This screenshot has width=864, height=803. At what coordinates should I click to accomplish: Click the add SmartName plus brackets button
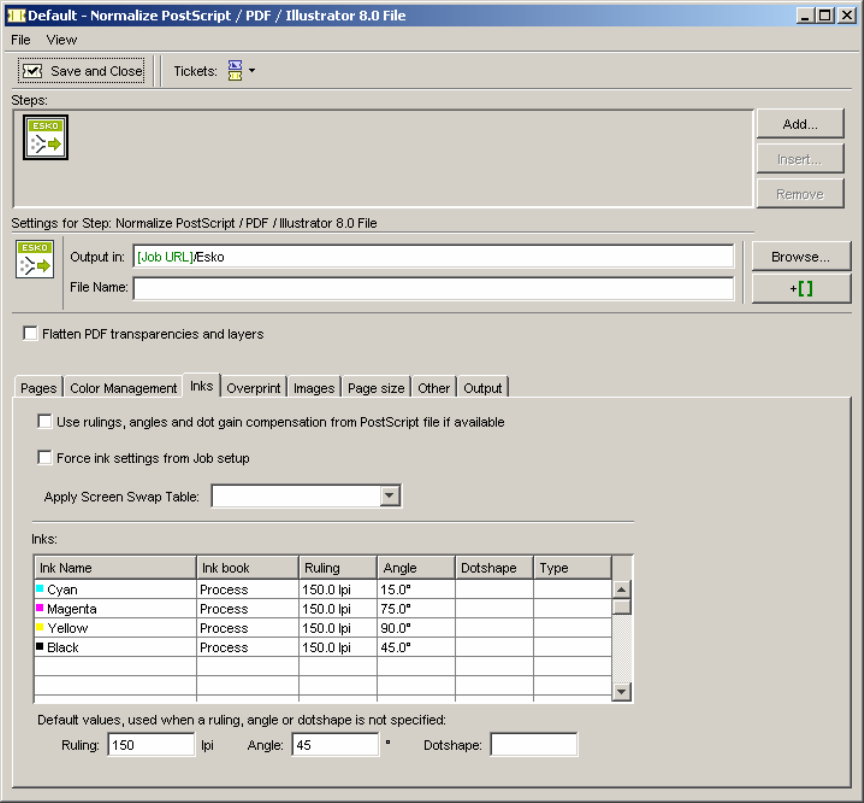(x=801, y=289)
